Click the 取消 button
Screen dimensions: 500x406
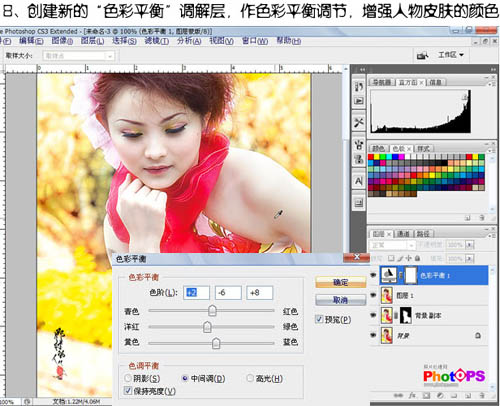(340, 300)
